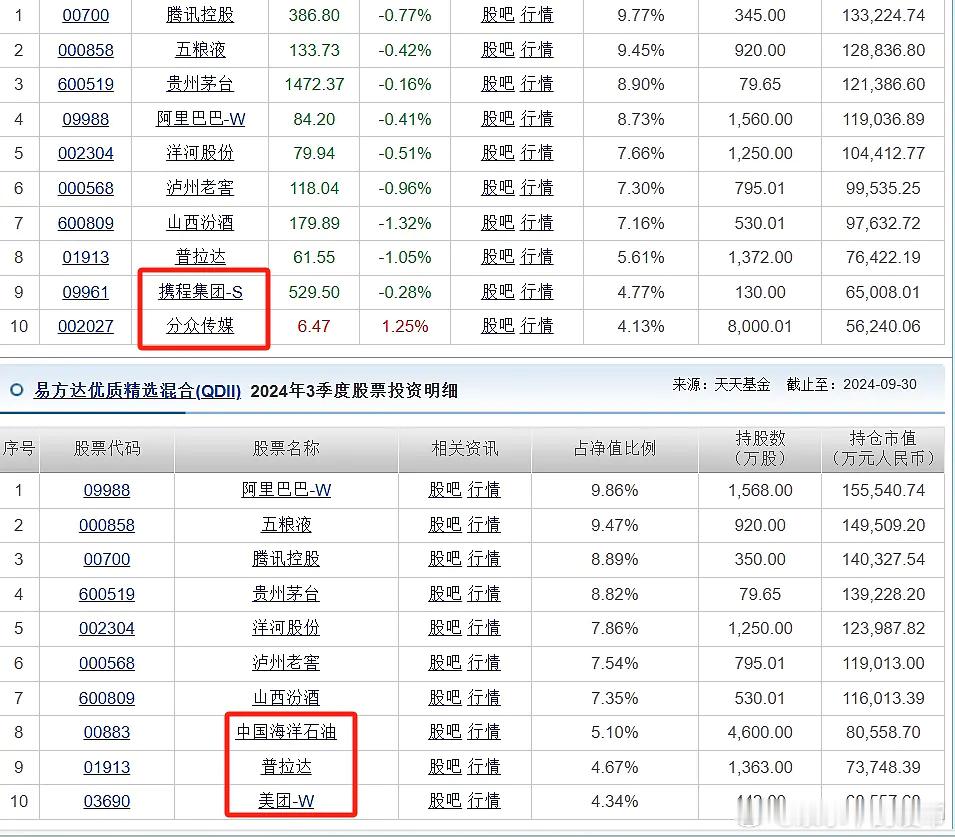Image resolution: width=955 pixels, height=837 pixels.
Task: Open stock code 00700 in lower table
Action: click(107, 559)
